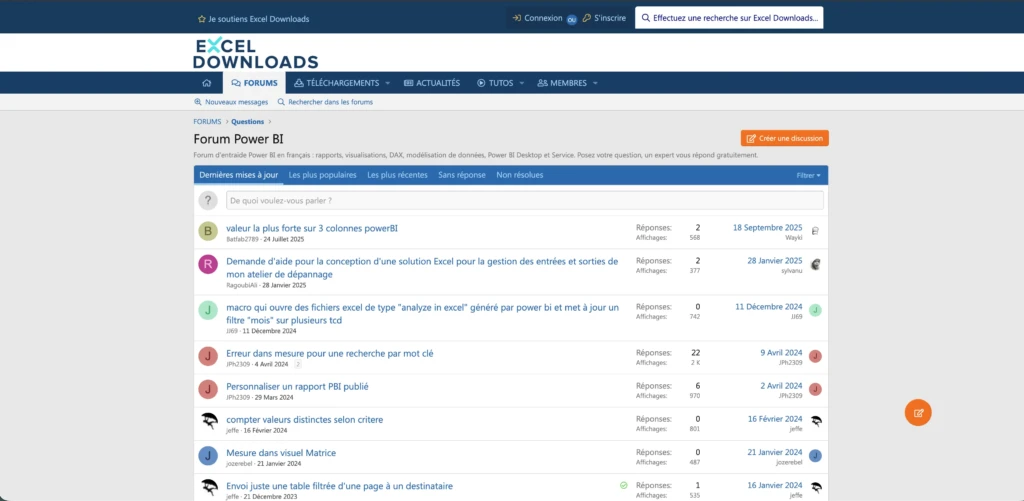The width and height of the screenshot is (1024, 501).
Task: Click JJ69's small avatar in last-post column
Action: coord(815,310)
